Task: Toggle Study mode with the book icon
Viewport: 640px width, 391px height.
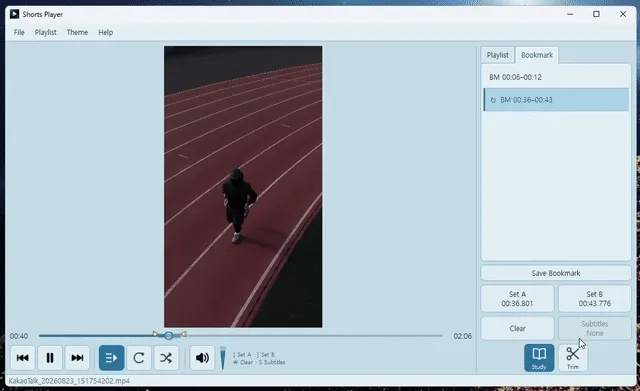Action: (x=539, y=358)
